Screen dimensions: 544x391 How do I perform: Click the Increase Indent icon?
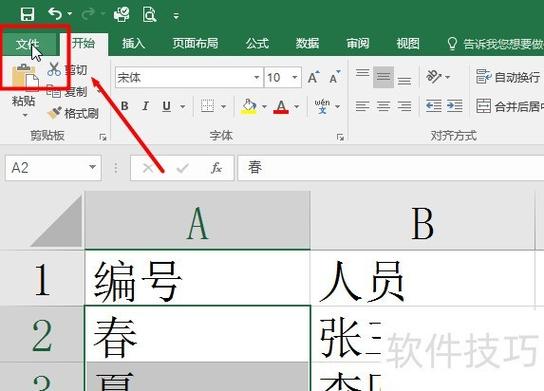(x=454, y=106)
